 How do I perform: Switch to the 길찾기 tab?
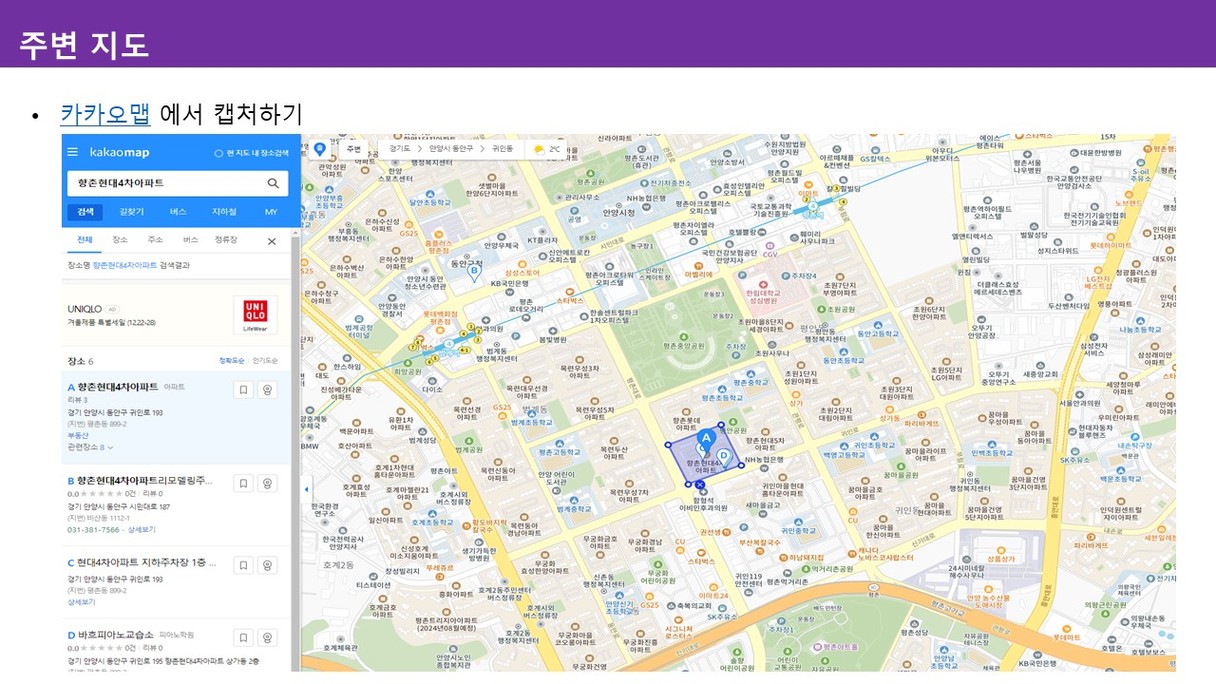click(x=132, y=212)
